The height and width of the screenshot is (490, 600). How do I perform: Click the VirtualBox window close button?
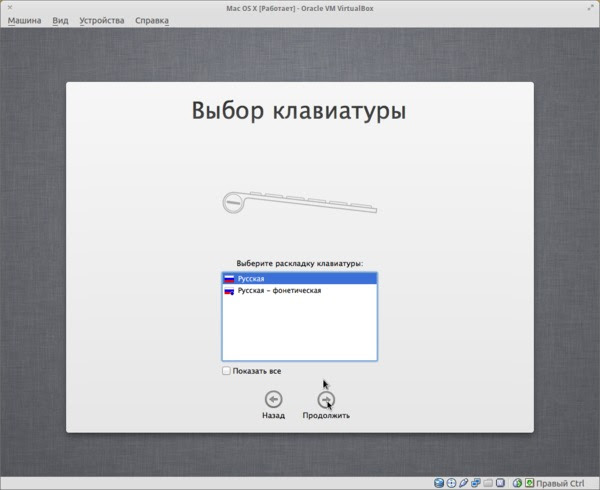click(x=10, y=7)
